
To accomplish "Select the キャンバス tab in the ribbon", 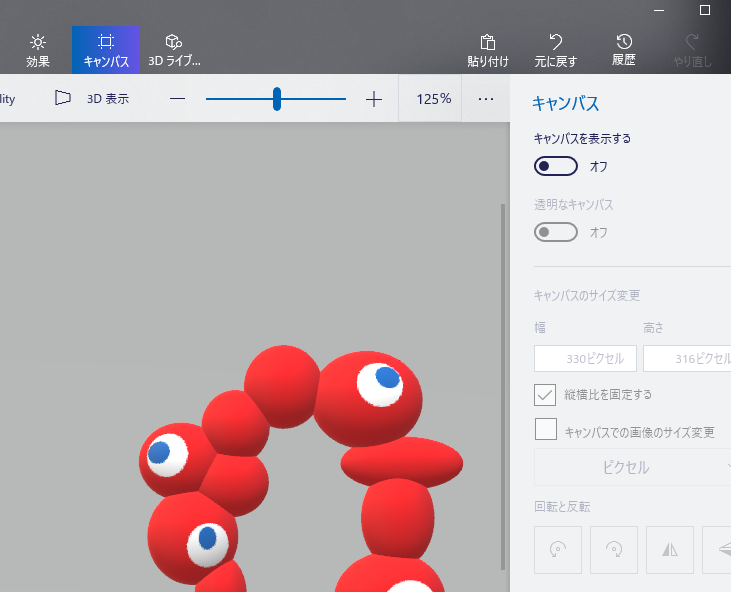I will [106, 50].
